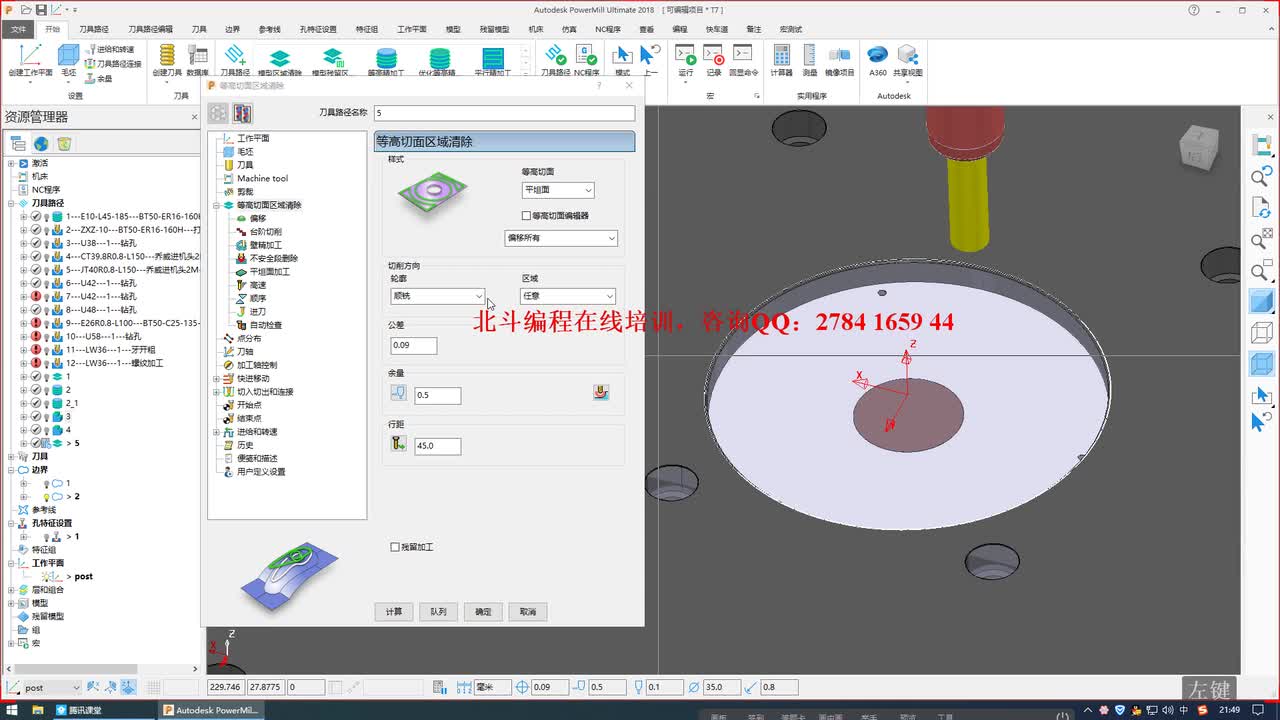Select the 模型区域清除 strategy icon
Screen dimensions: 1280x720
pos(279,61)
